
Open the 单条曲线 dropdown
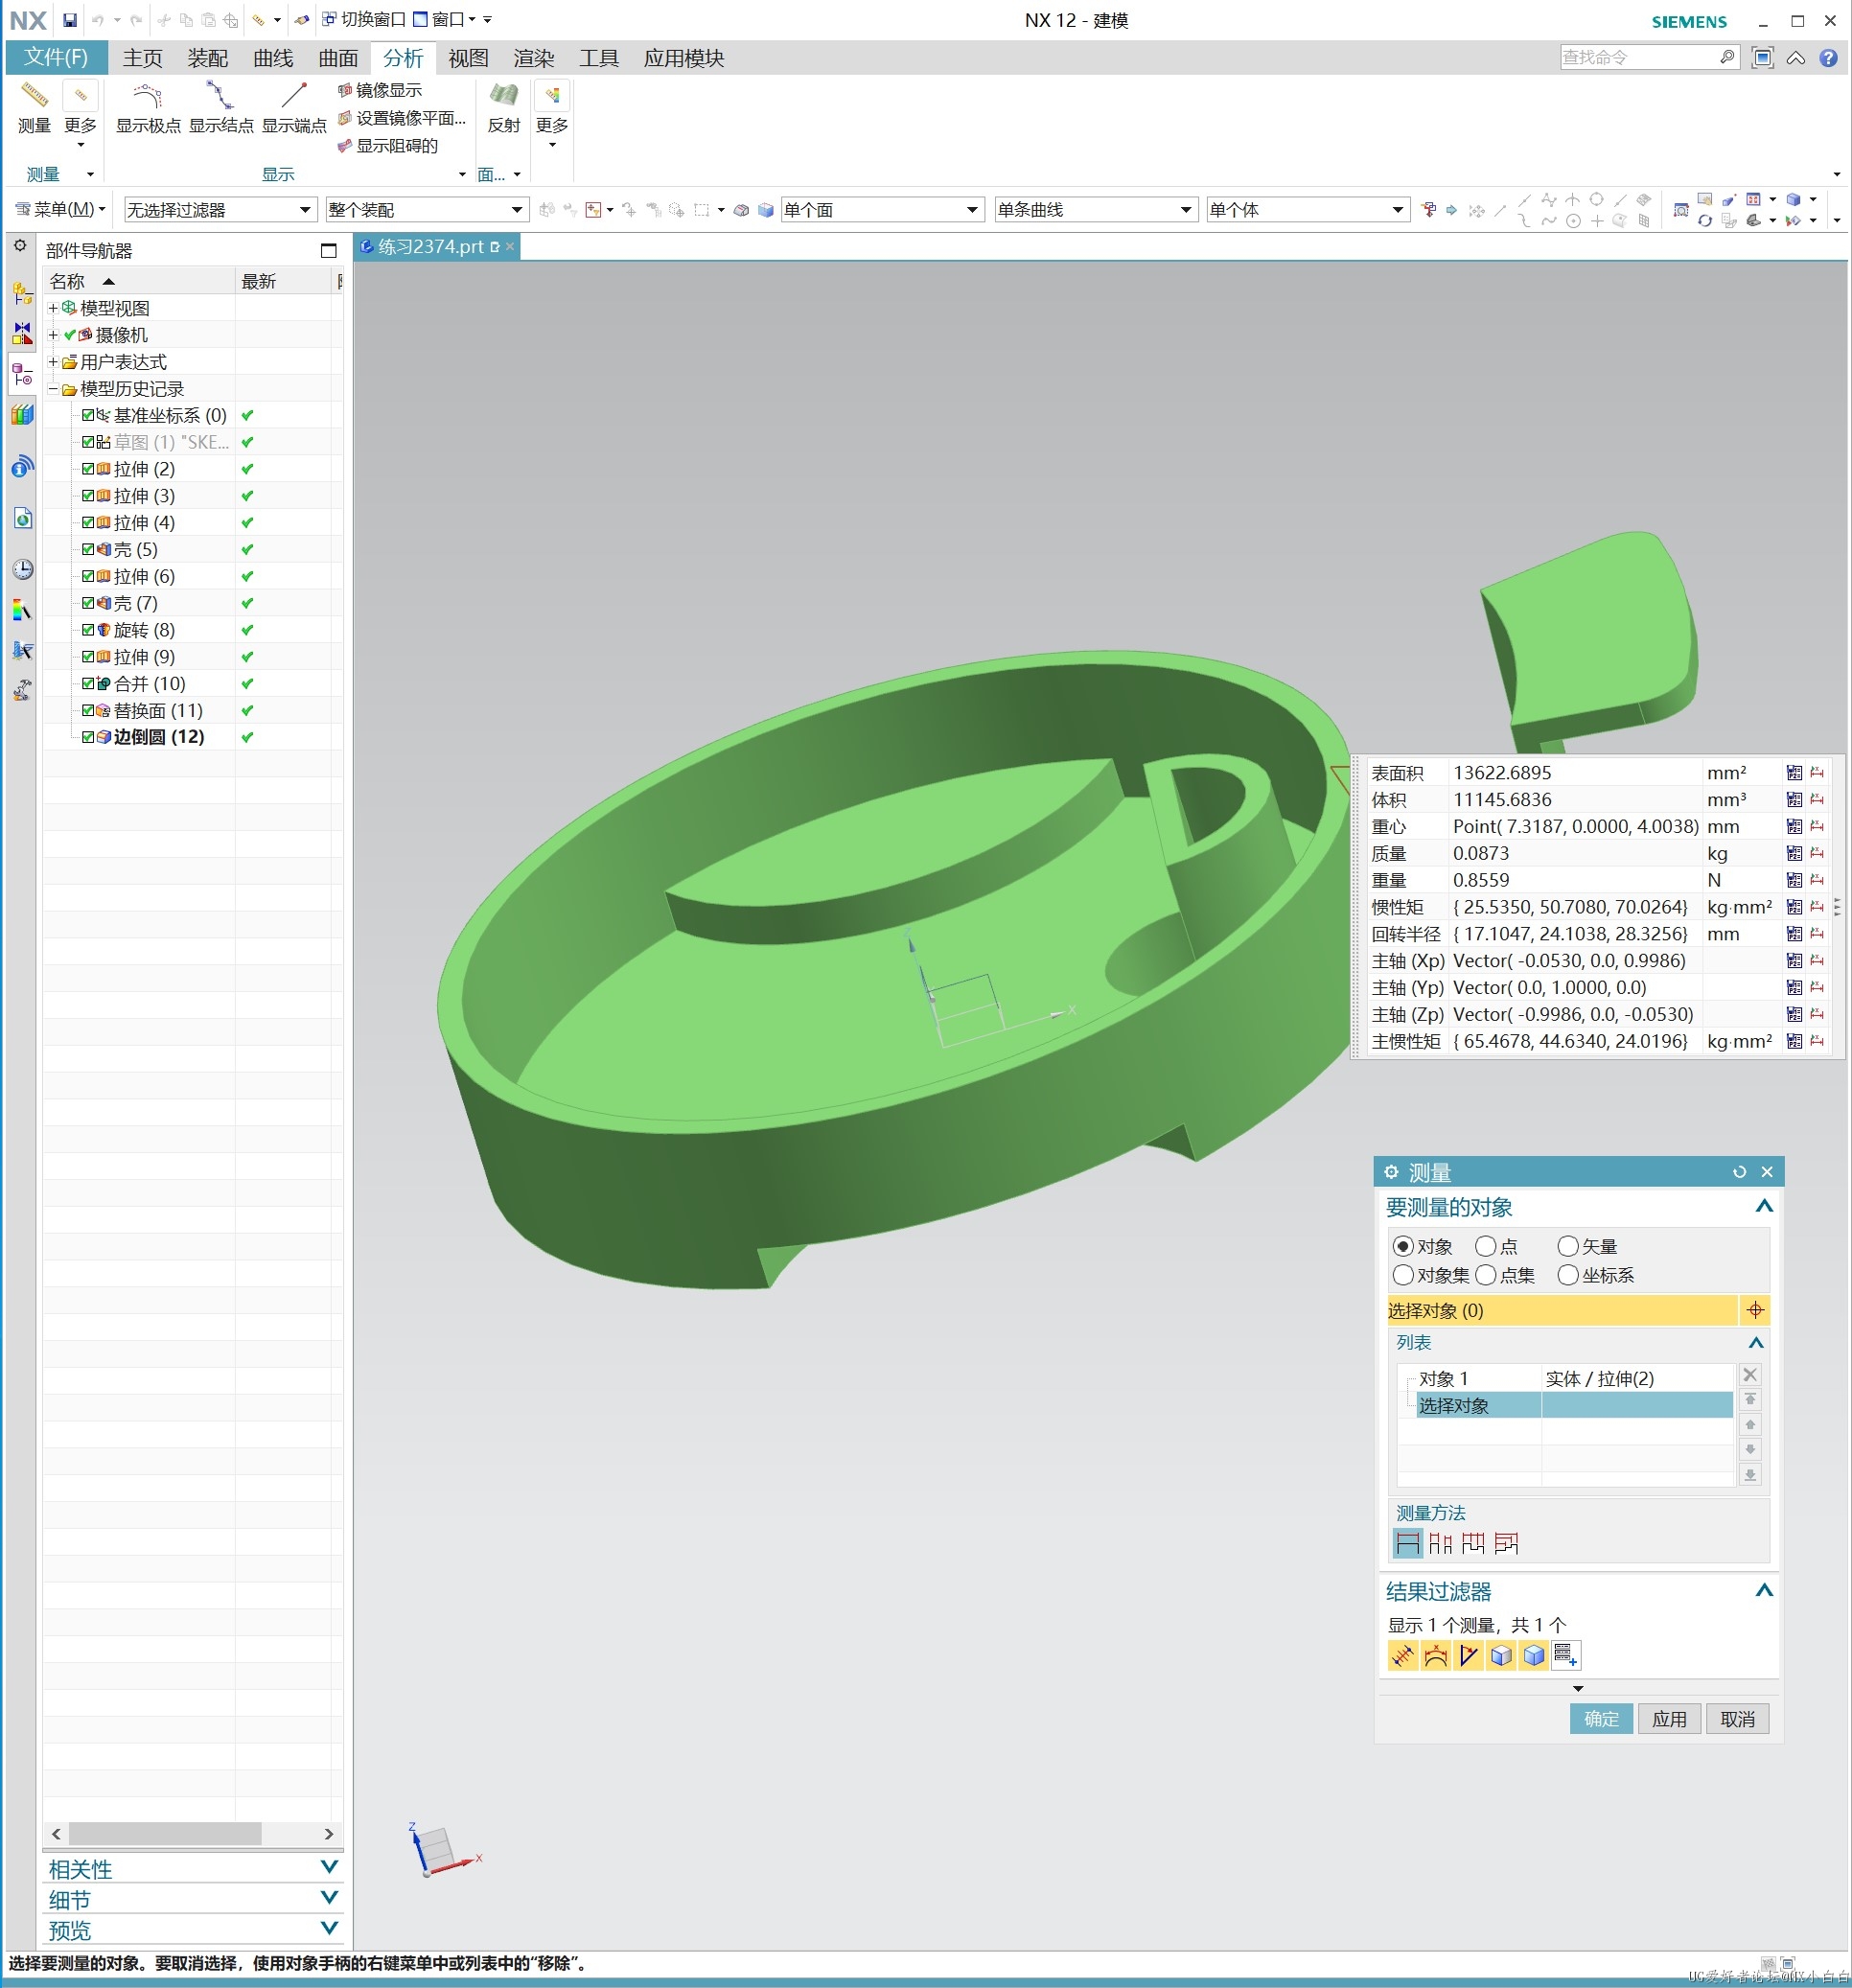(1095, 210)
